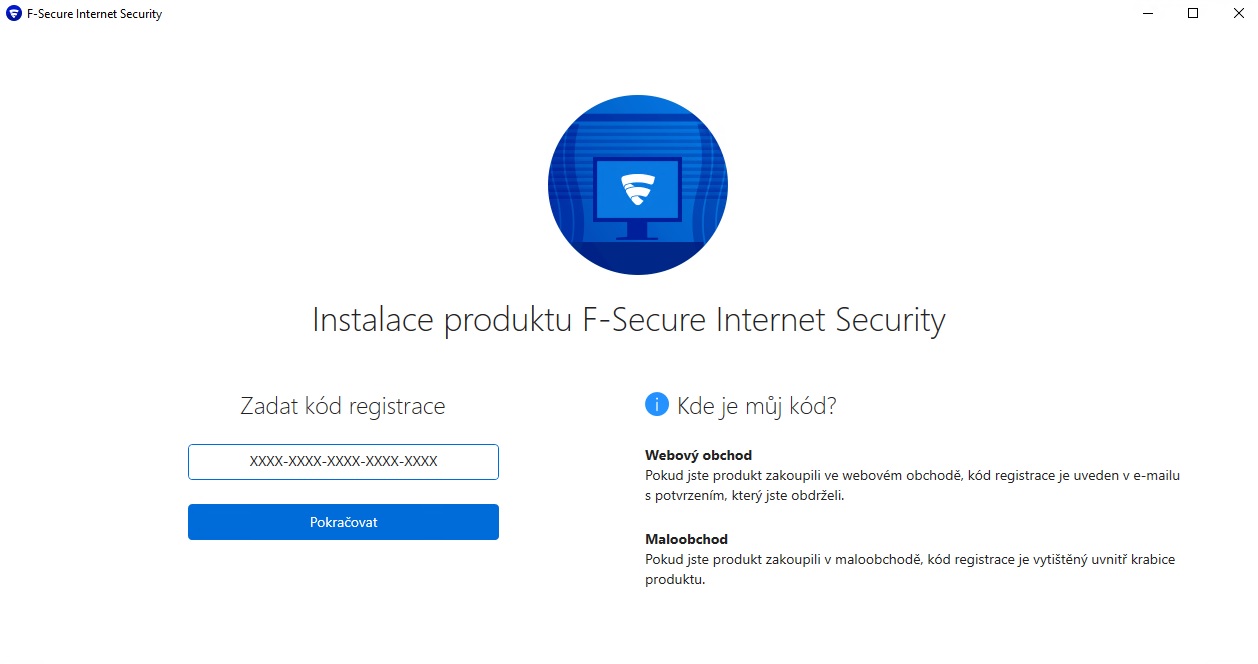Close the F-Secure Internet Security window

point(1236,14)
